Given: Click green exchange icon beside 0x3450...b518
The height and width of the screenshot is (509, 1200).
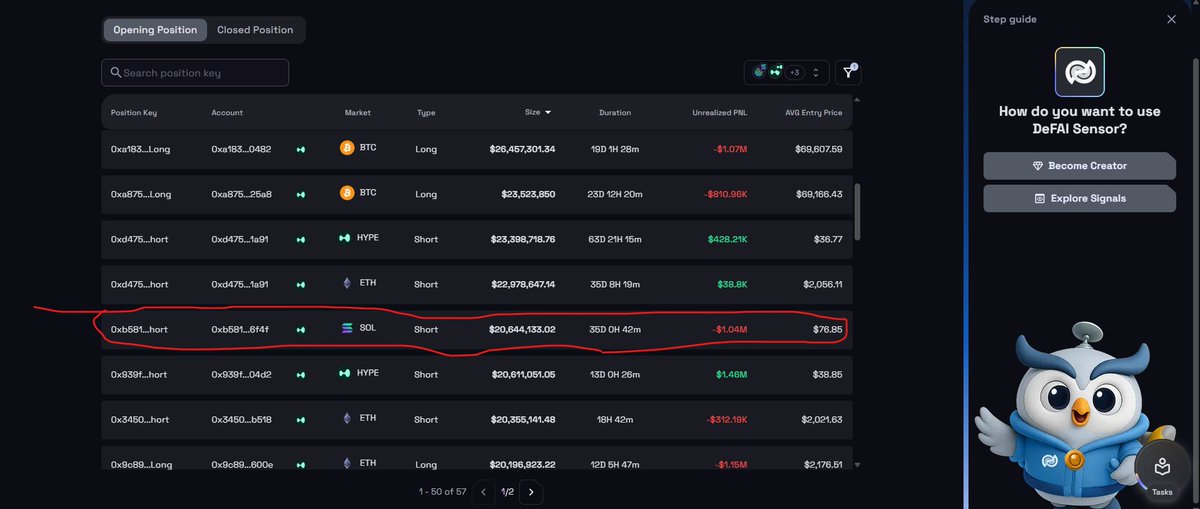Looking at the screenshot, I should click(300, 420).
